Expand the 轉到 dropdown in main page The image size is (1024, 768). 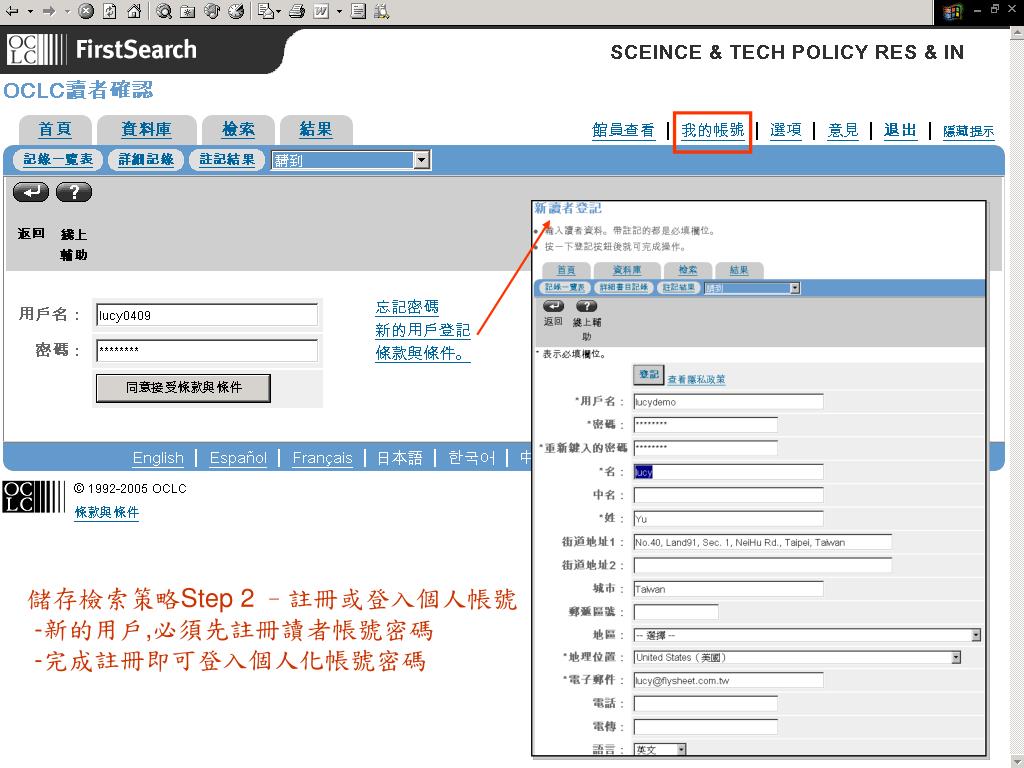422,160
